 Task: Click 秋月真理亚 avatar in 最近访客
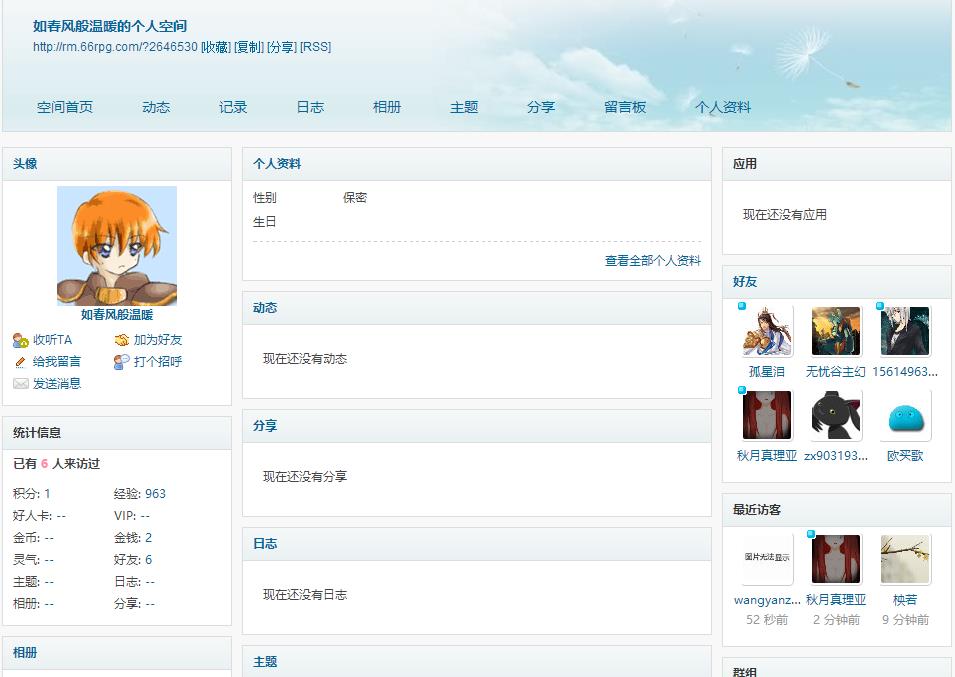pyautogui.click(x=836, y=558)
